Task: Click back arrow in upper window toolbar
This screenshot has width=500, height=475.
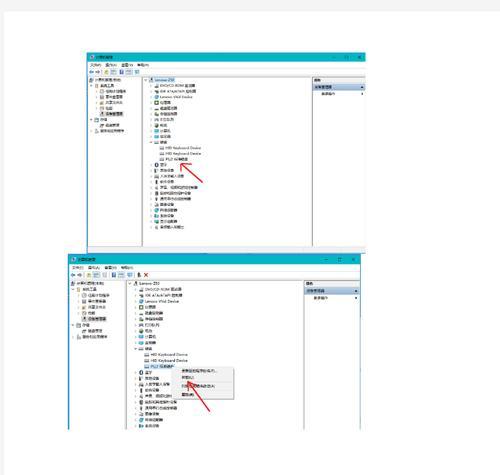Action: [91, 72]
